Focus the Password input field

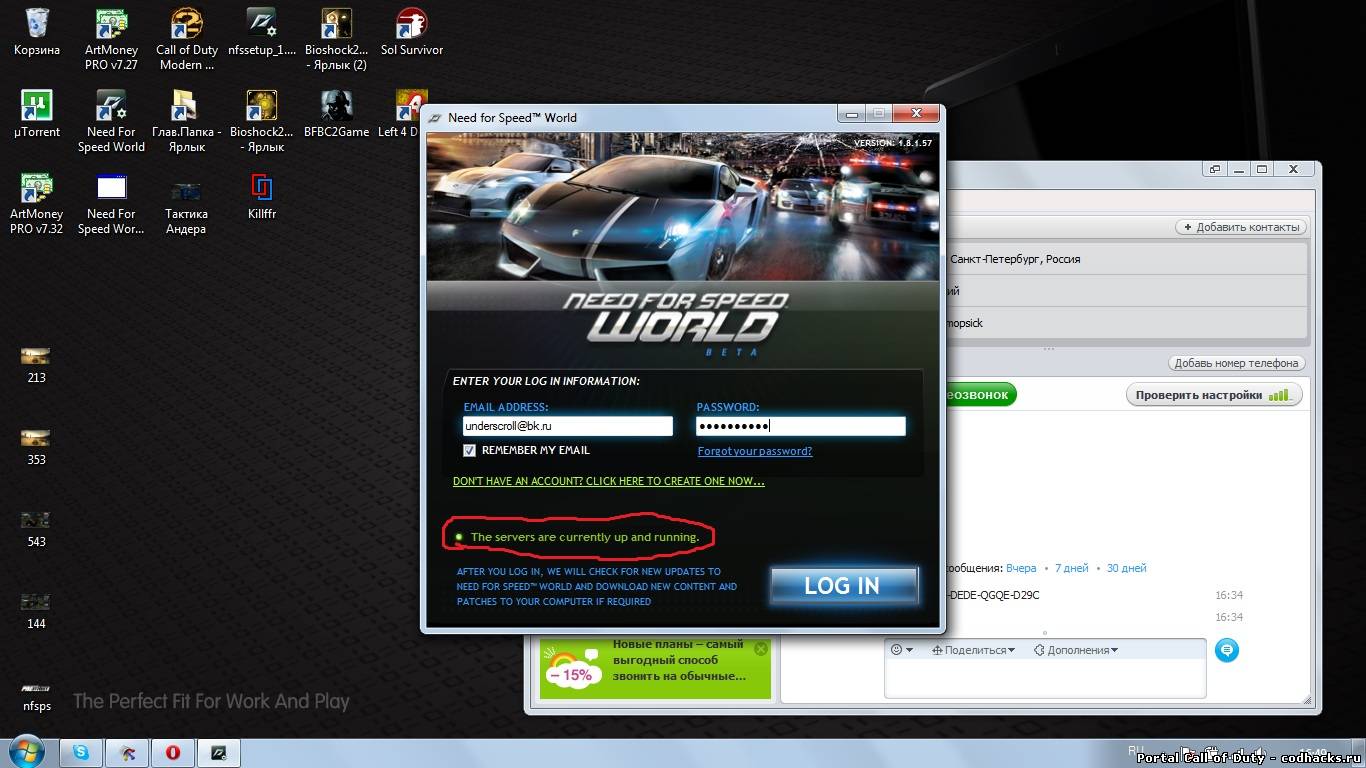click(x=800, y=426)
